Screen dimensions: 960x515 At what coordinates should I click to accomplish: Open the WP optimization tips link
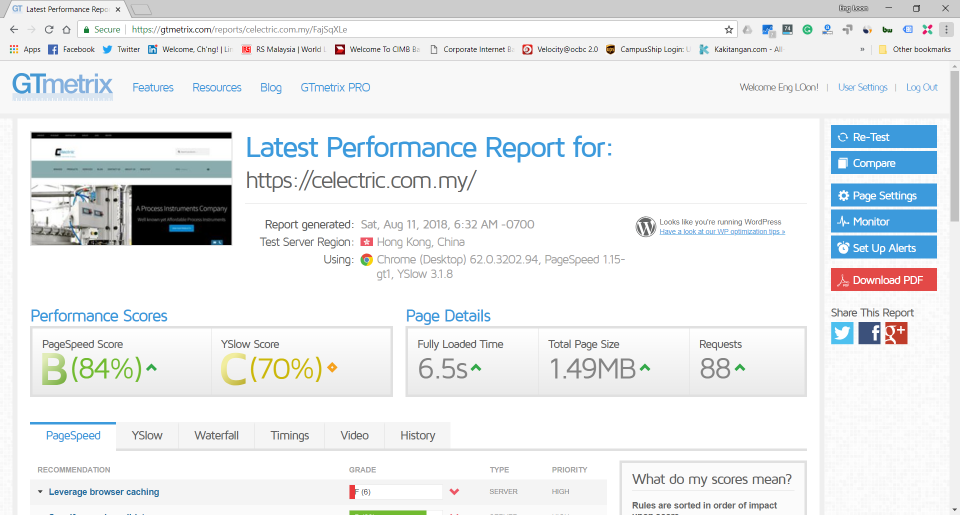(x=722, y=231)
